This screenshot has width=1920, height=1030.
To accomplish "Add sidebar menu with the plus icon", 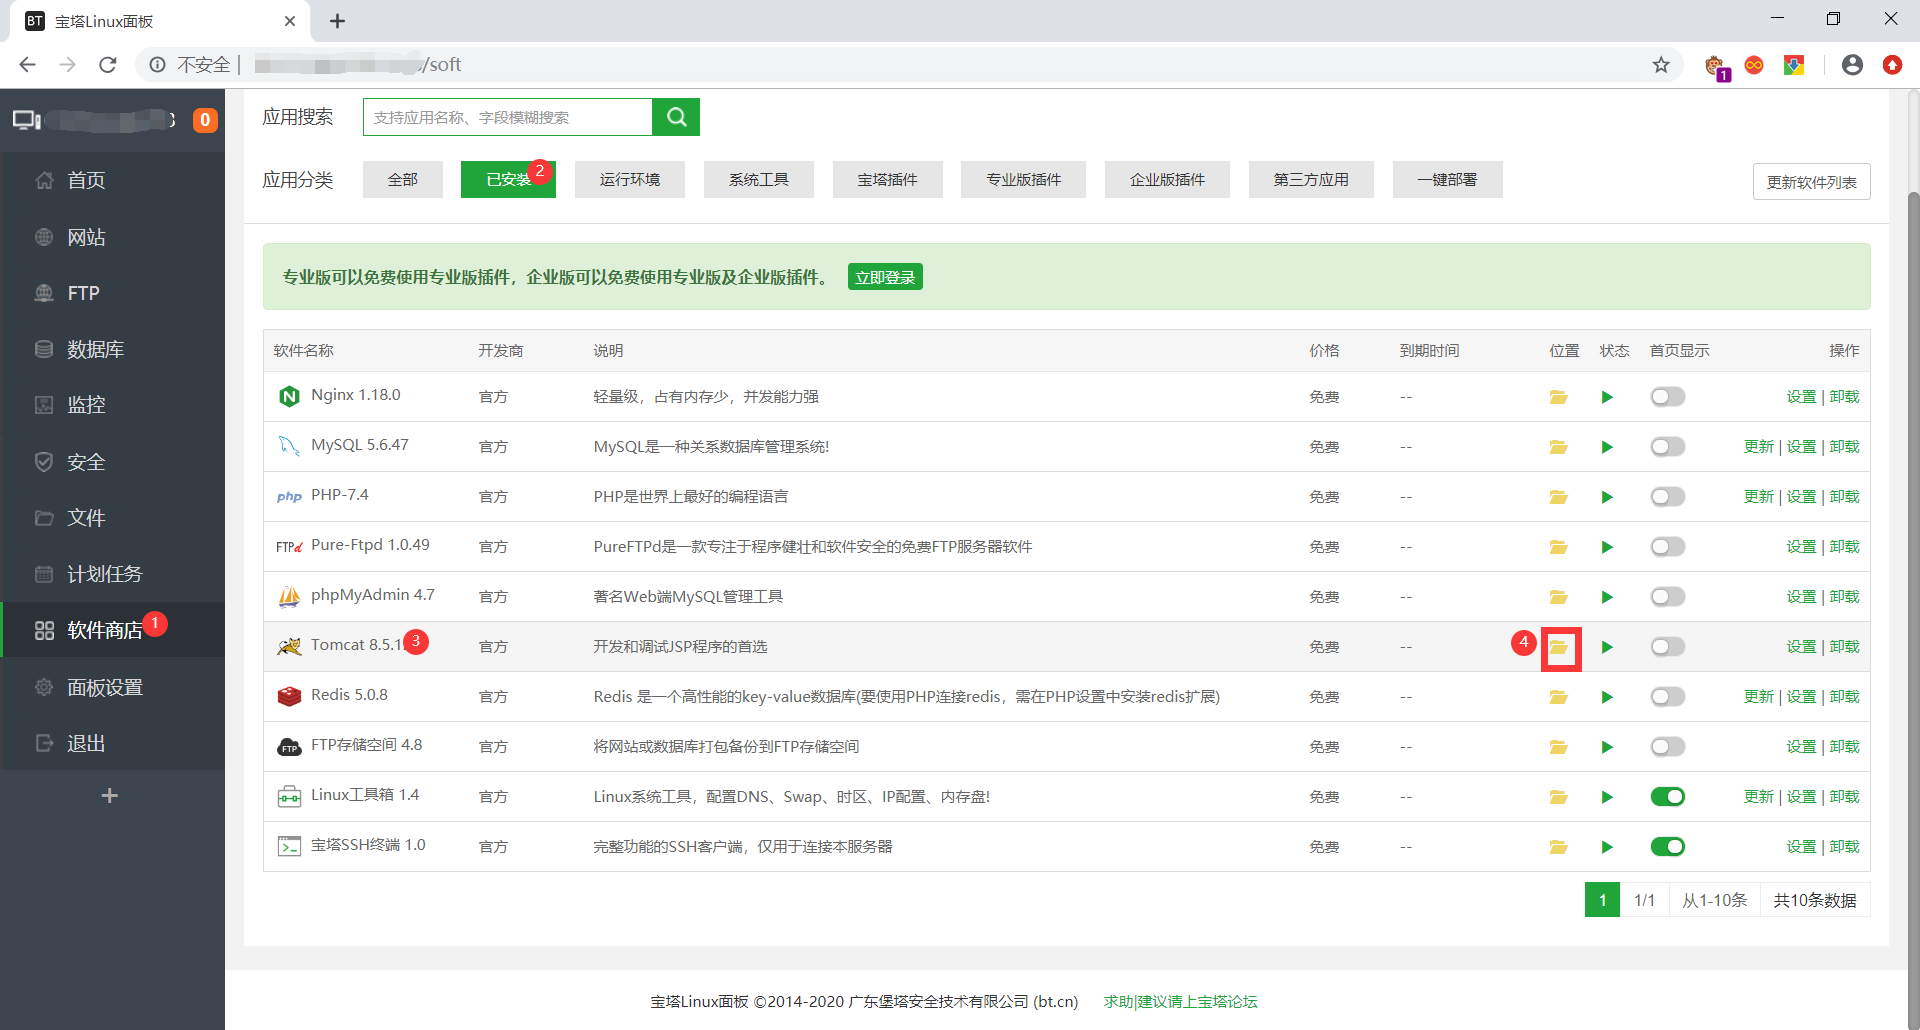I will (110, 796).
